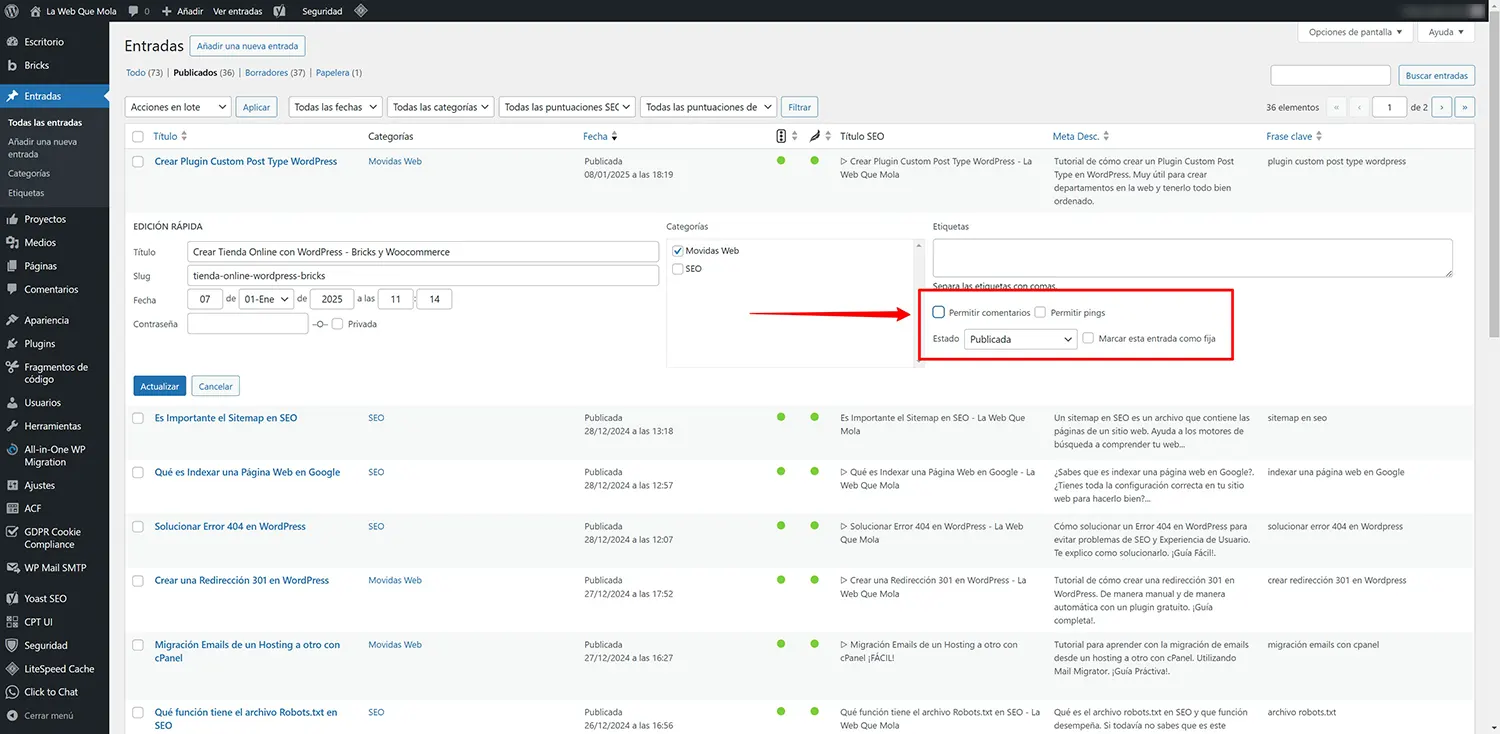This screenshot has height=734, width=1500.
Task: Uncheck the Movidas Web category
Action: click(678, 251)
